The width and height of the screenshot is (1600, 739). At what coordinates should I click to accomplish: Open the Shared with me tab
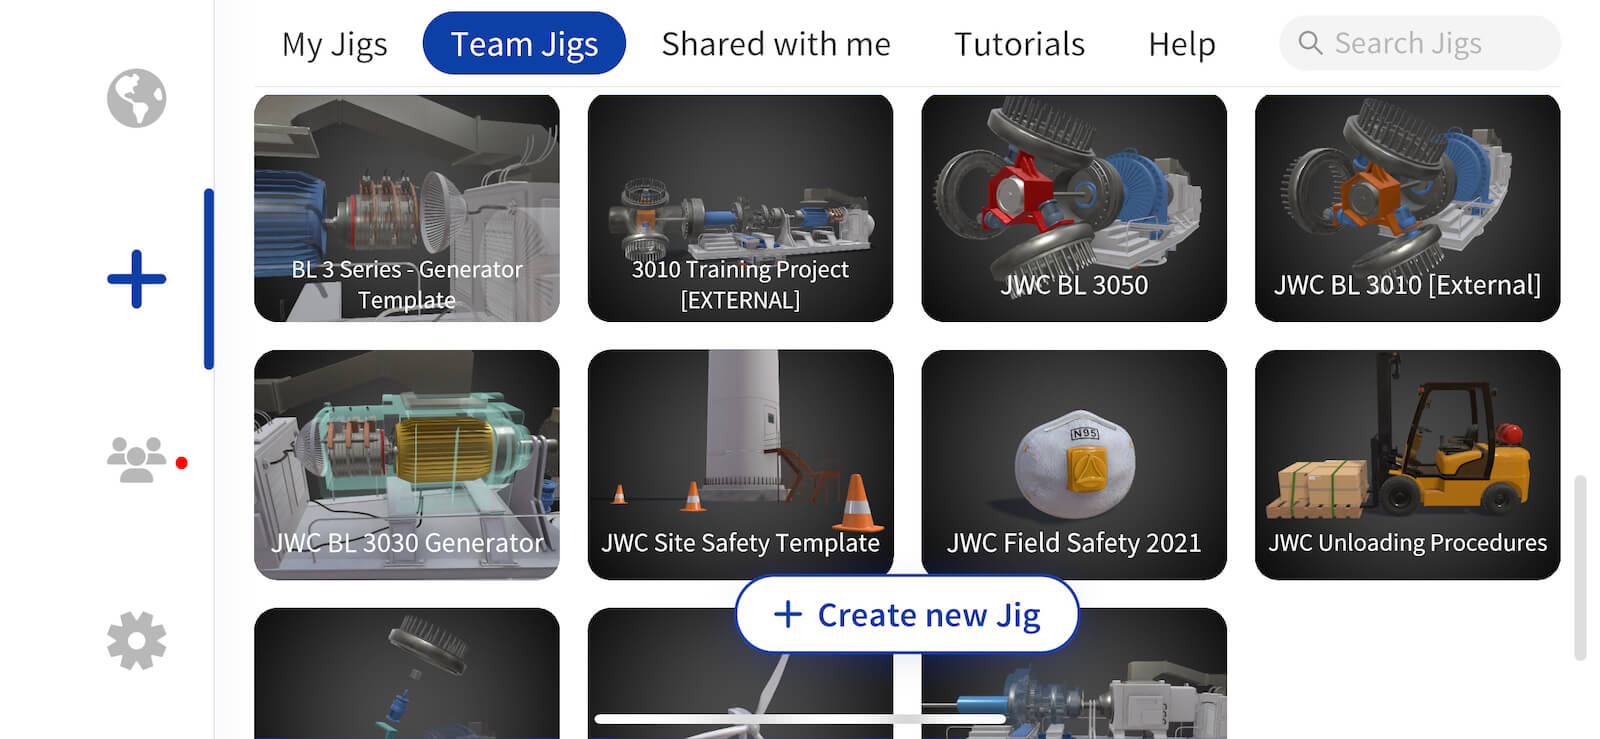click(x=776, y=43)
